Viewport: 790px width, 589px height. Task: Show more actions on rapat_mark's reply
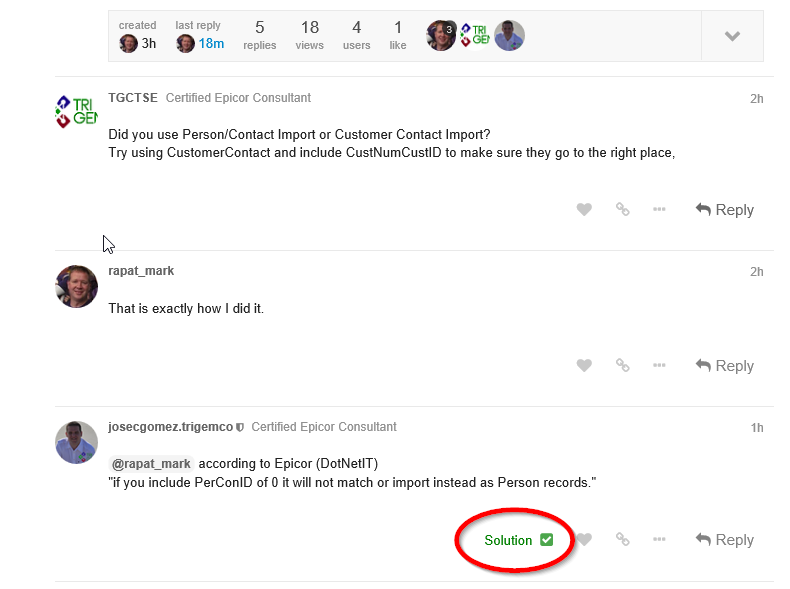point(659,365)
